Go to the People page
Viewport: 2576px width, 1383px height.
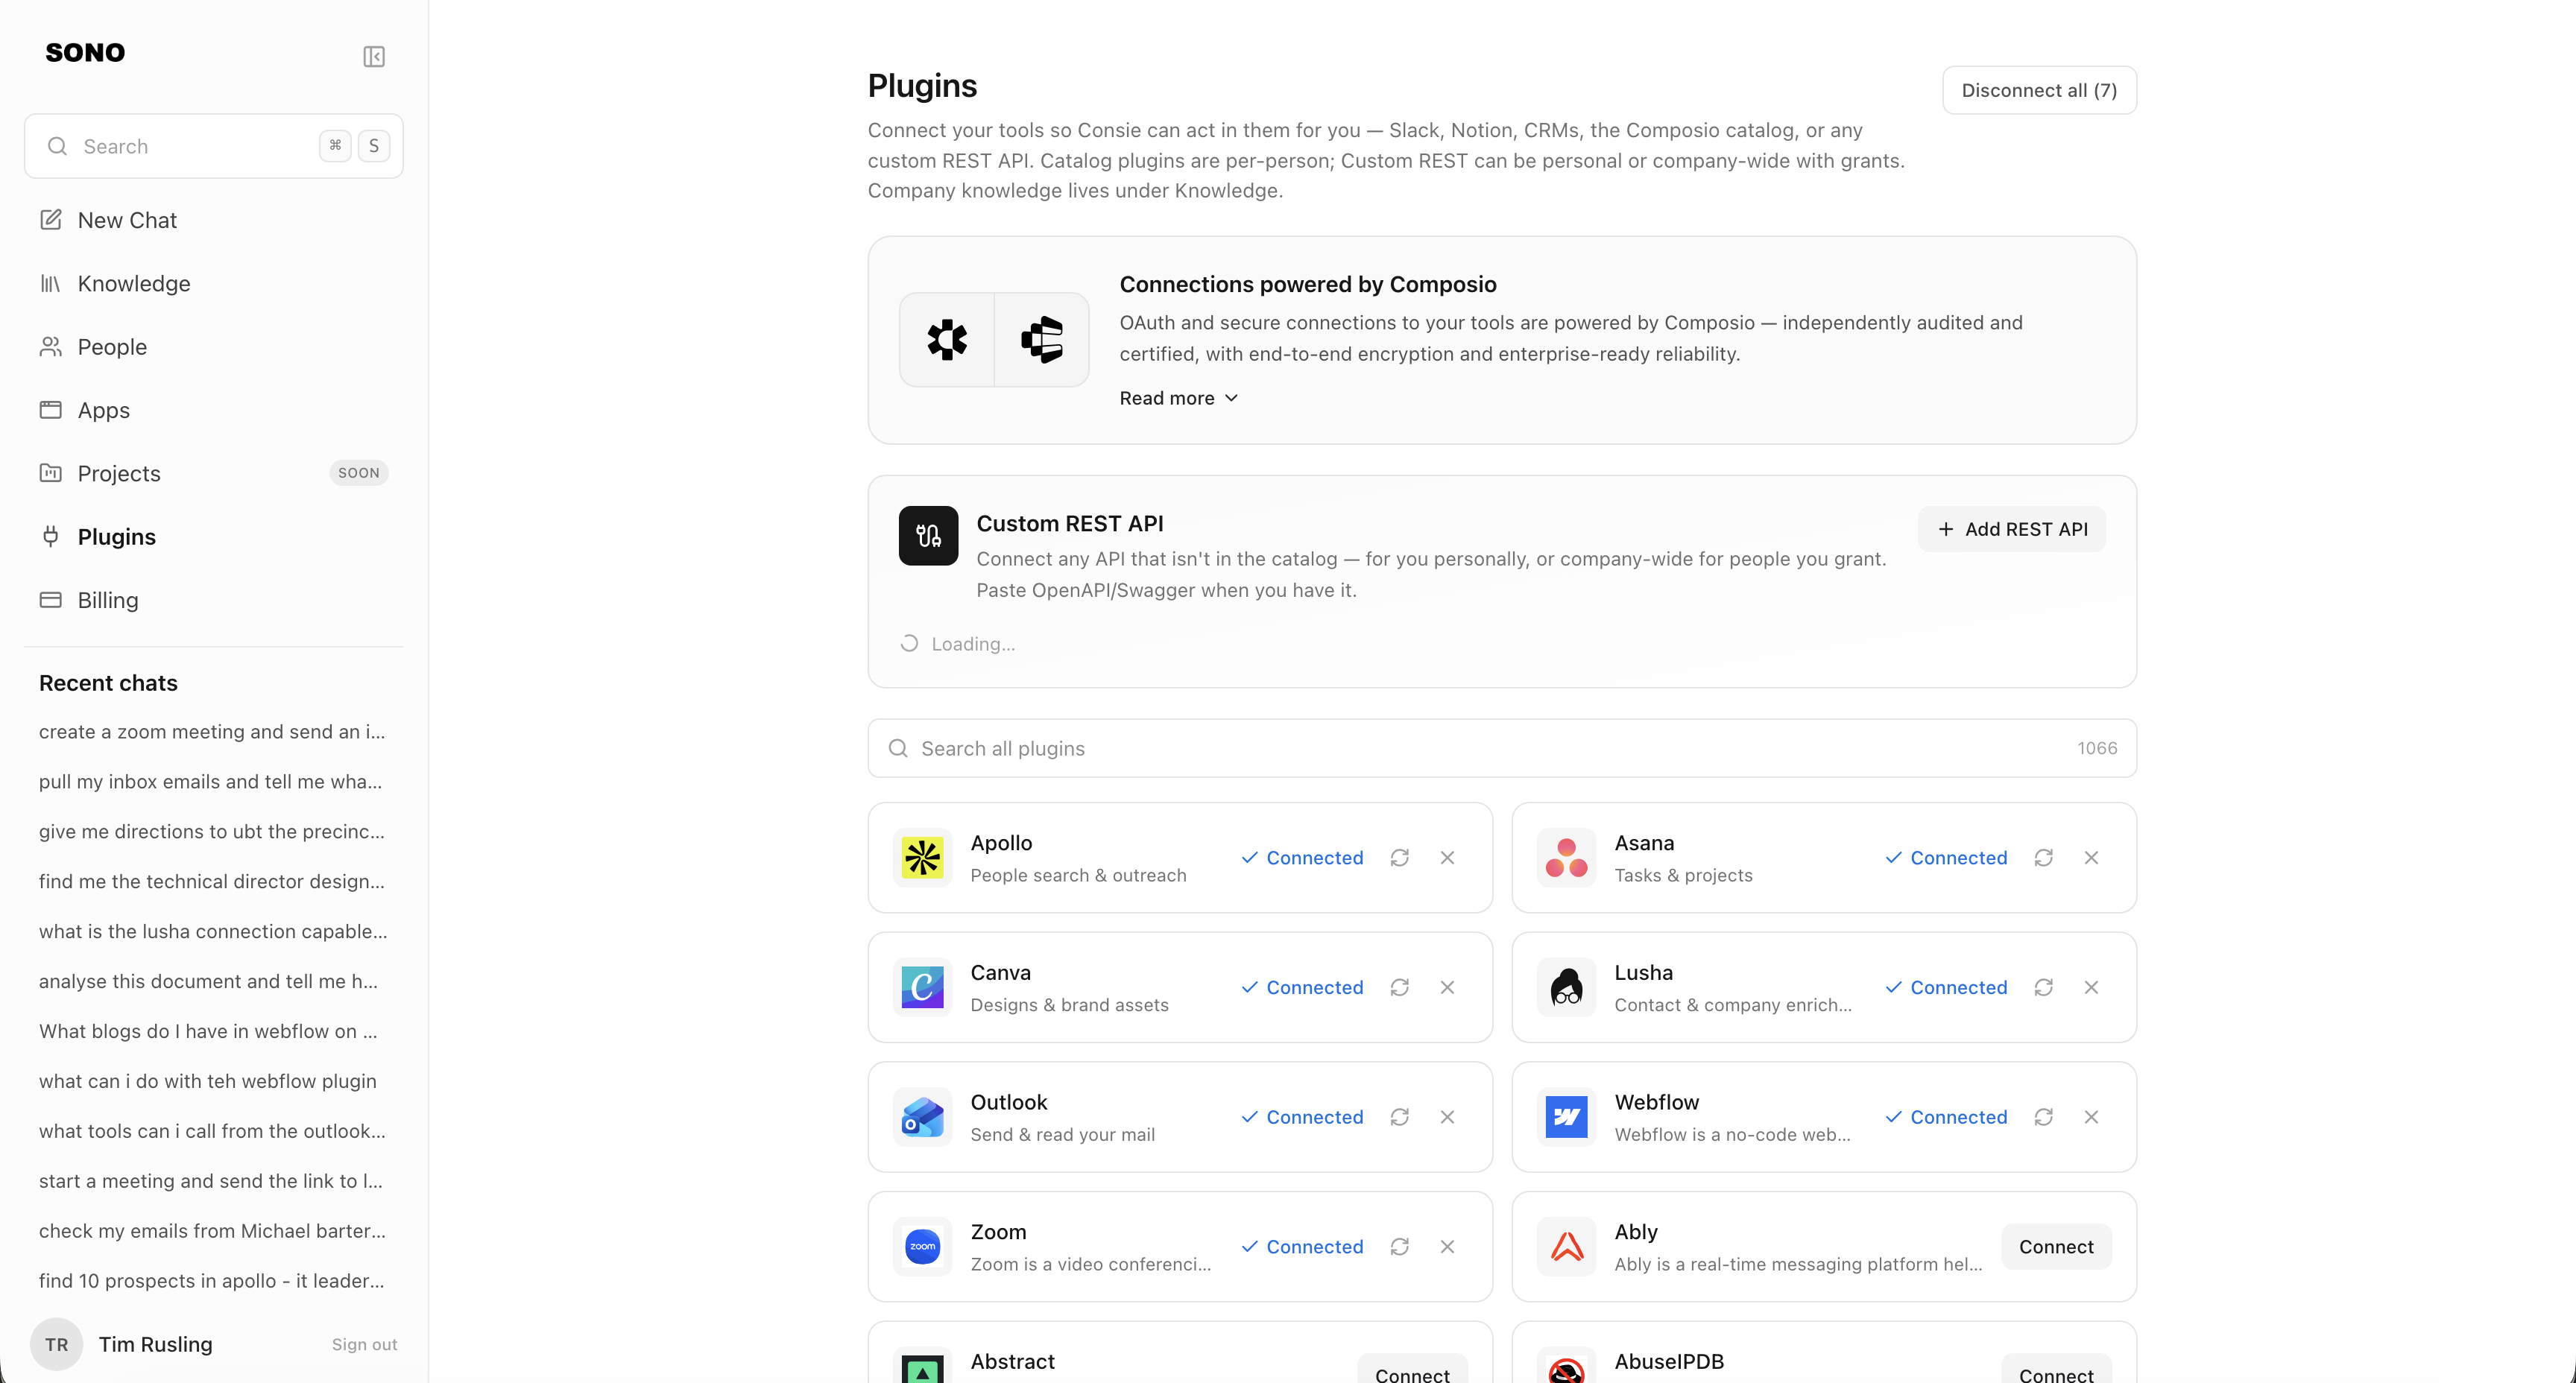tap(213, 347)
